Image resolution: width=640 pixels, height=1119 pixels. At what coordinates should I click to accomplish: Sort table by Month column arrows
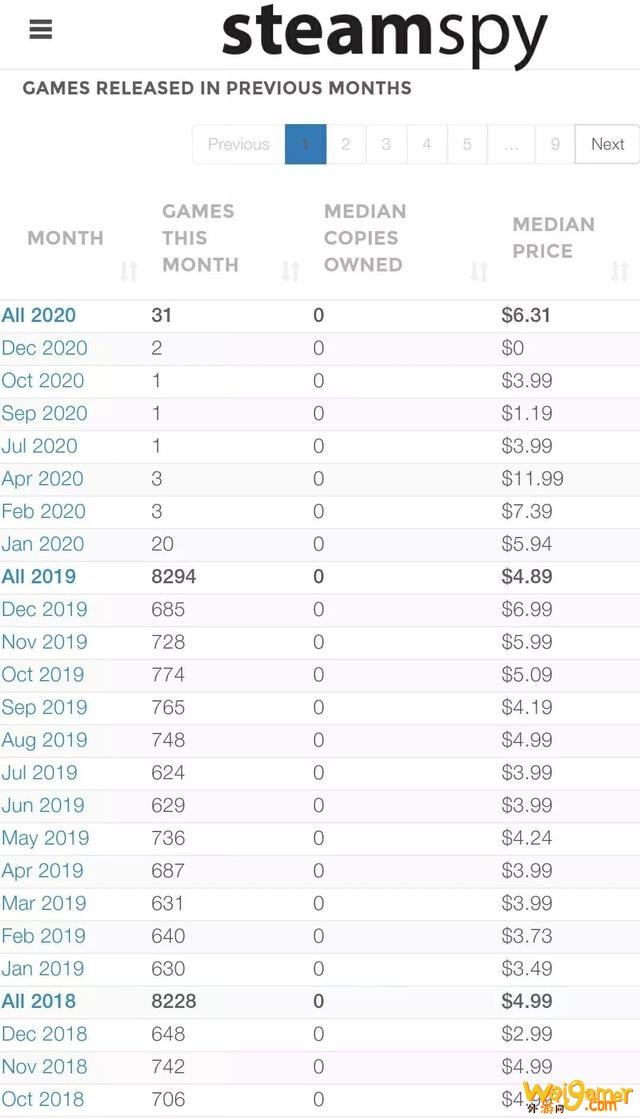[128, 271]
